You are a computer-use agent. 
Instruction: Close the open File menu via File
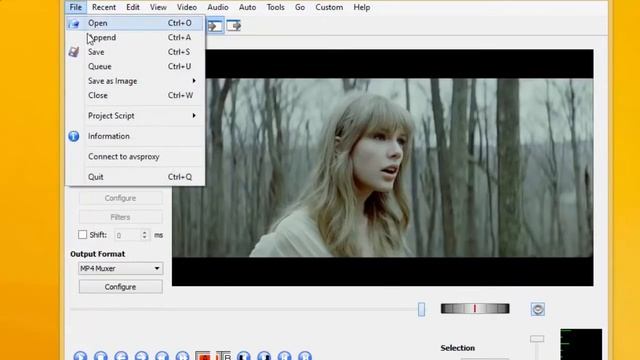76,7
